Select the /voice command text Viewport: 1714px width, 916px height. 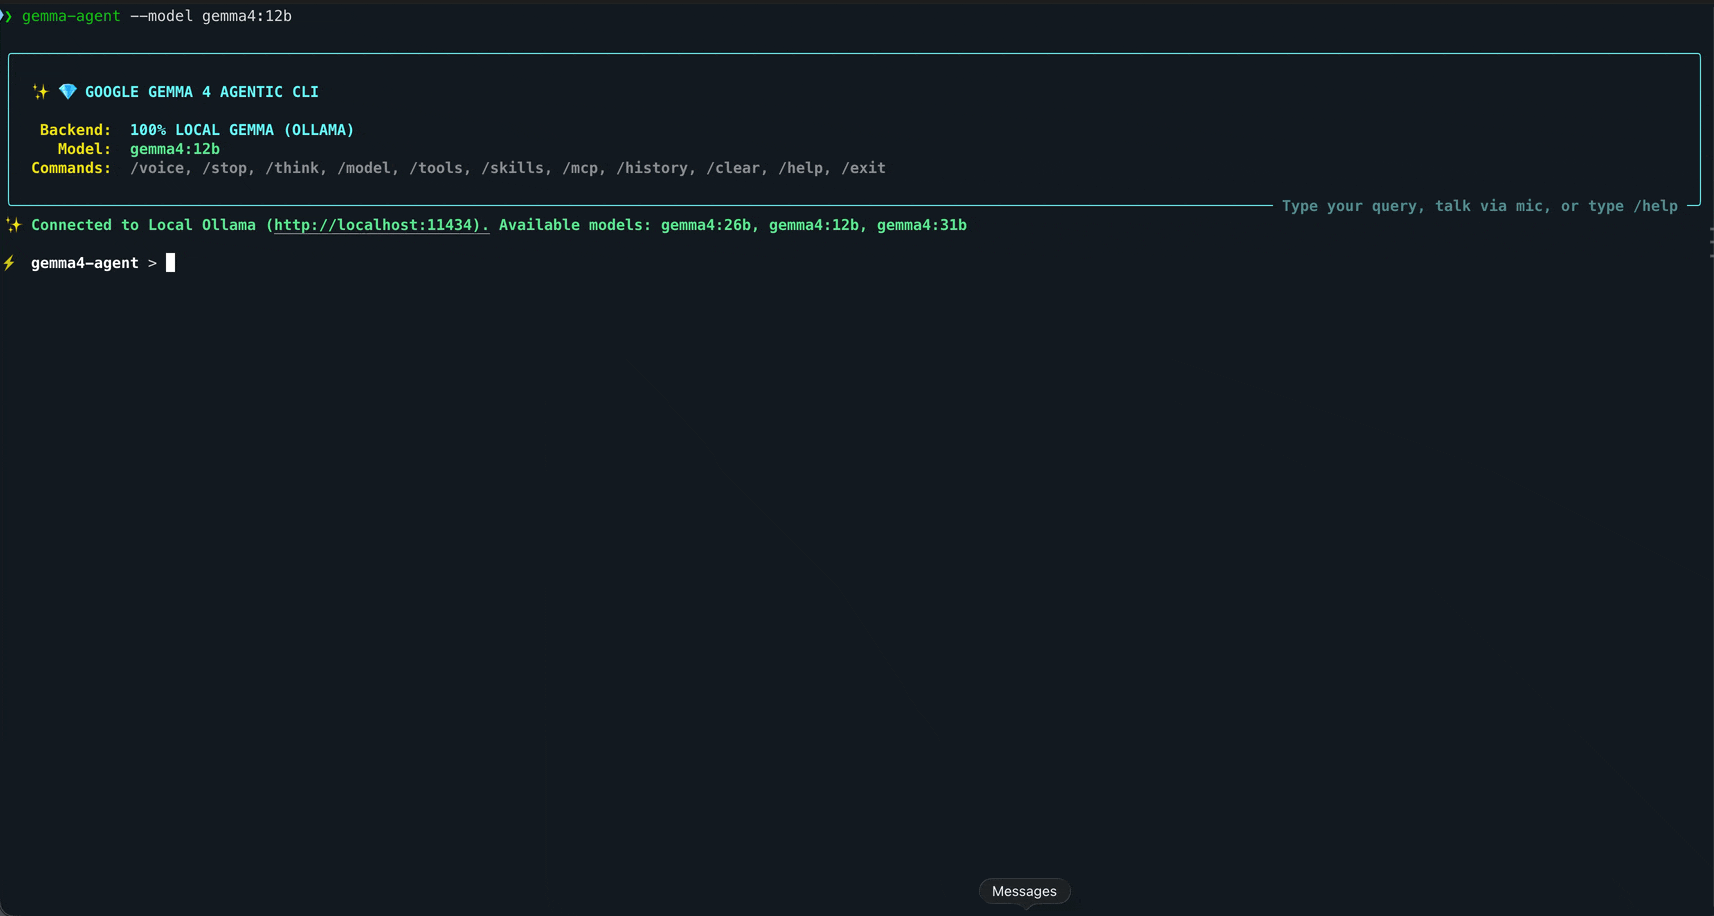[x=157, y=168]
